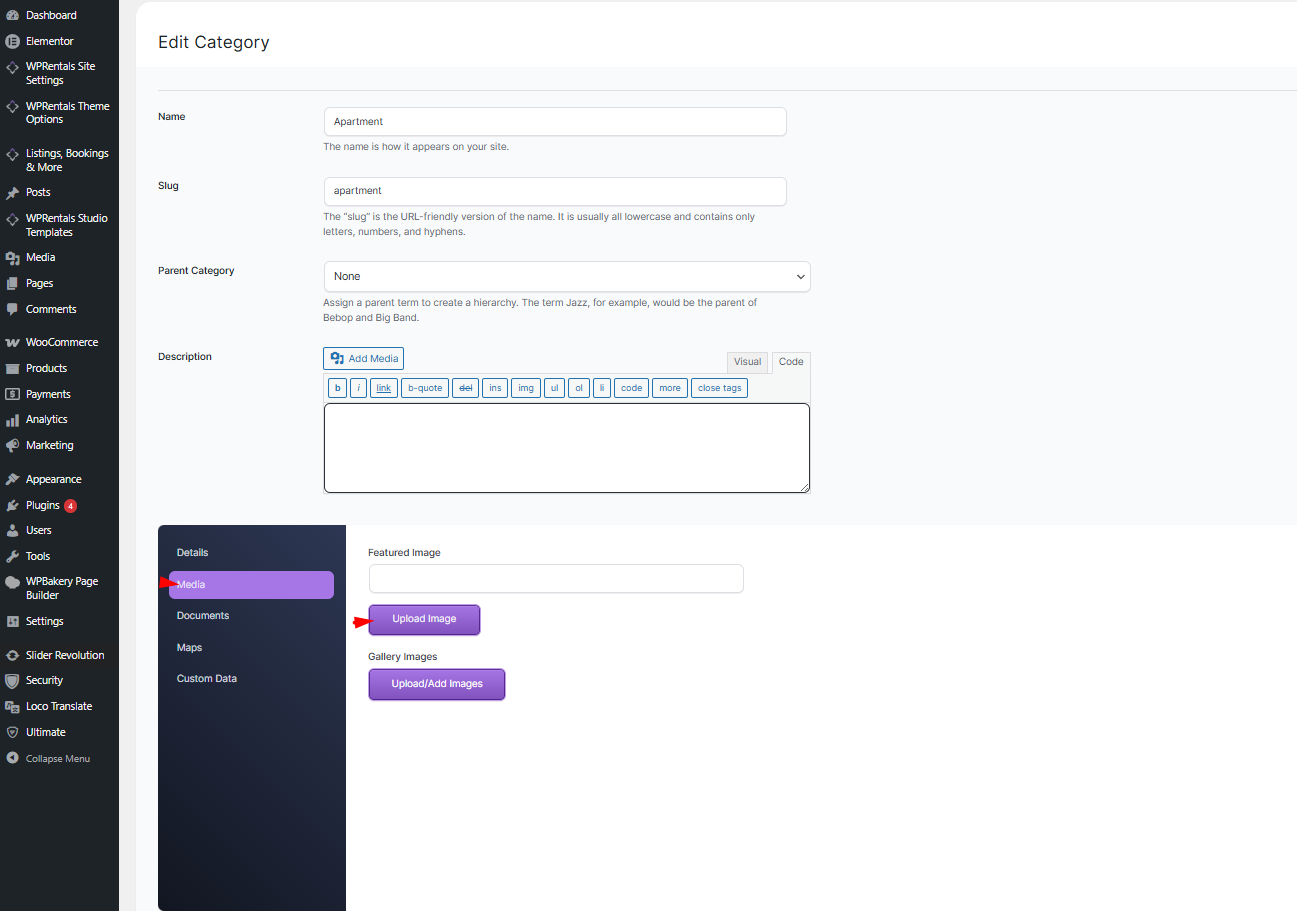The width and height of the screenshot is (1297, 911).
Task: Click the Dashboard icon in sidebar
Action: coord(12,16)
